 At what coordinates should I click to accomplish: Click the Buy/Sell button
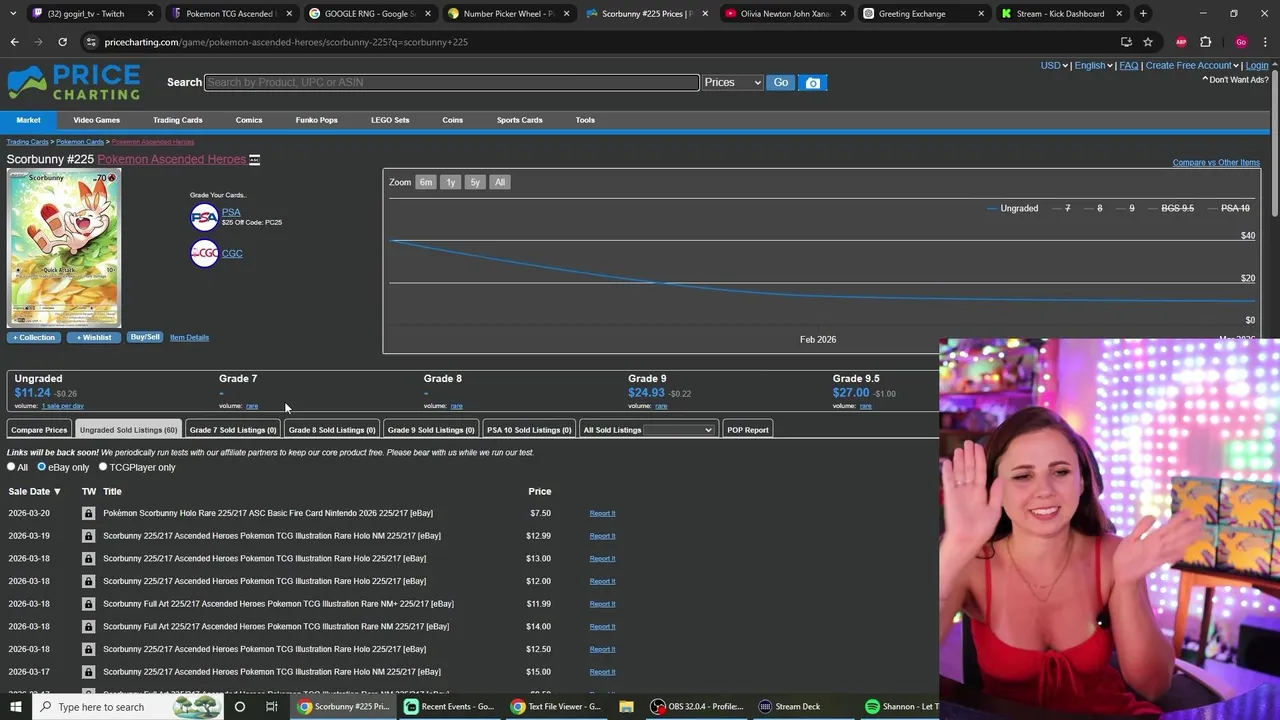click(x=145, y=337)
